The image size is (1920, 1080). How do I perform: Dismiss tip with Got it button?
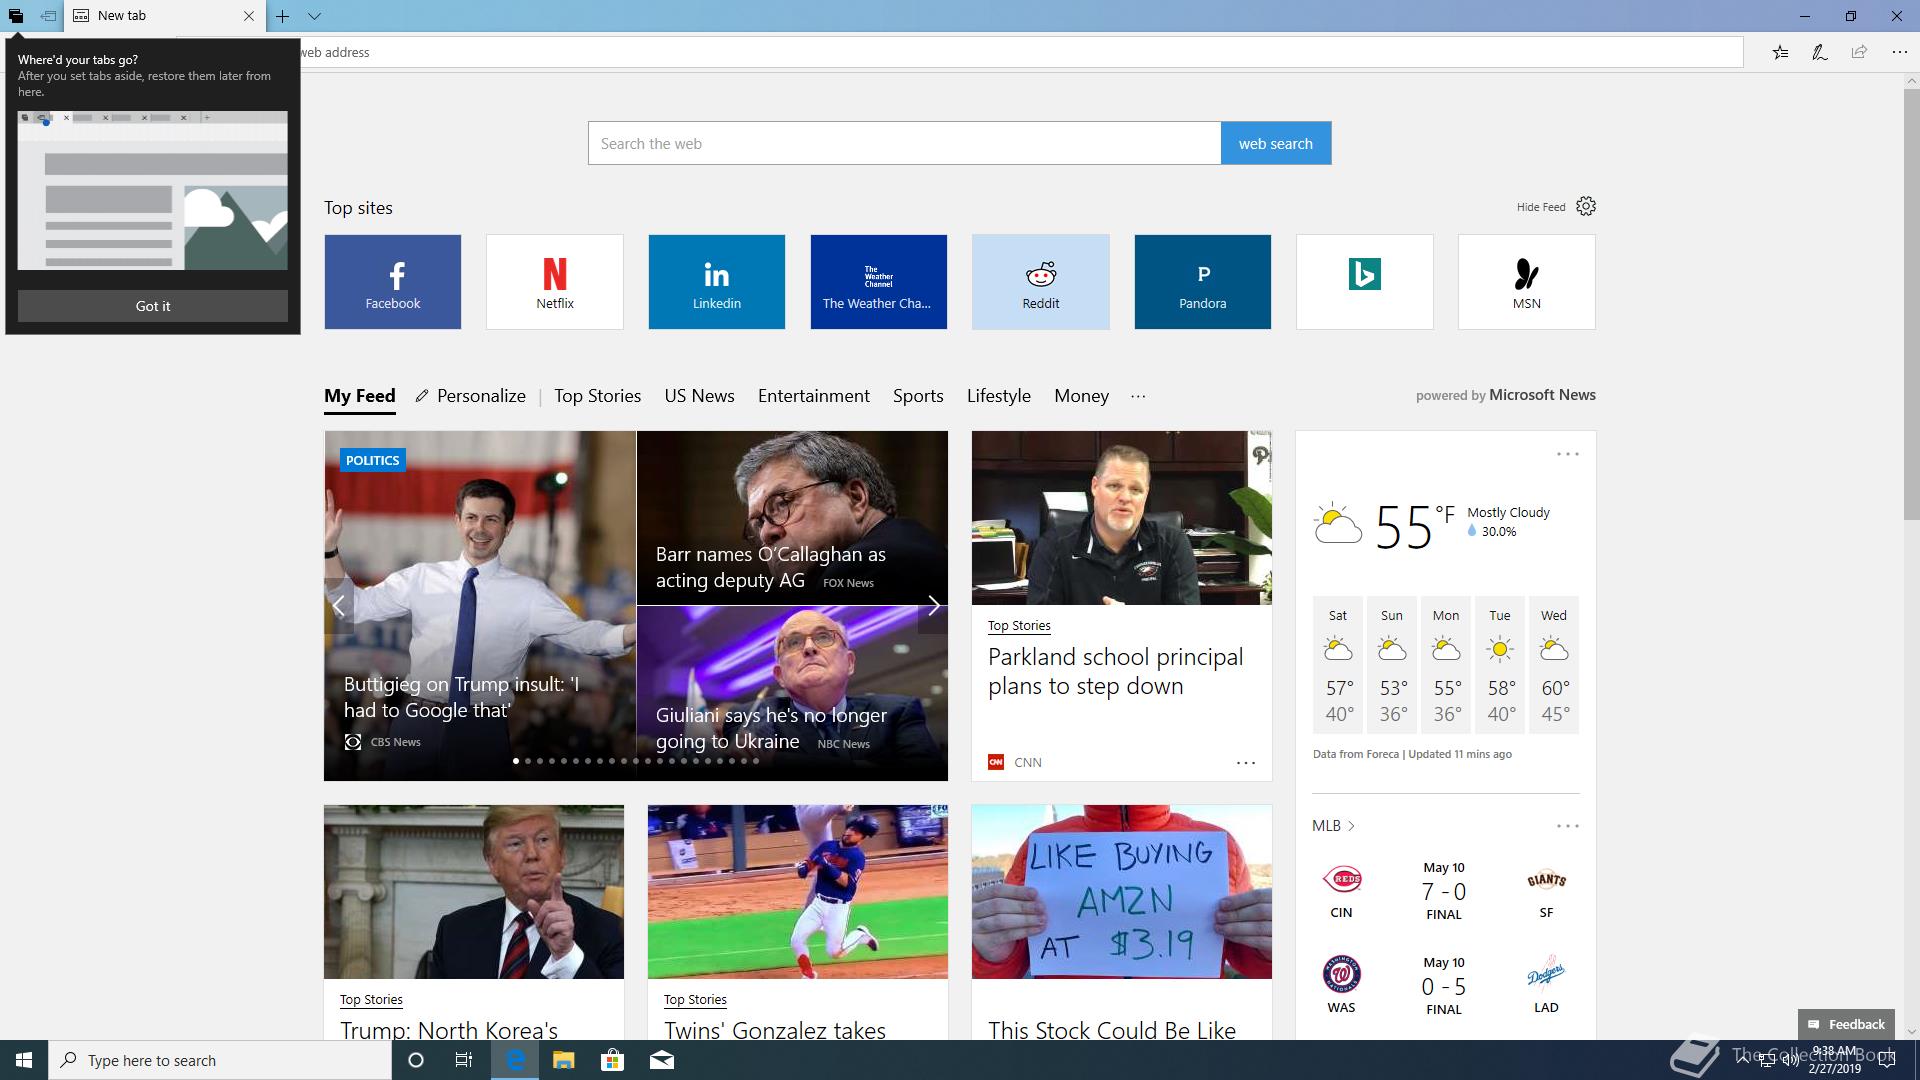click(x=153, y=306)
